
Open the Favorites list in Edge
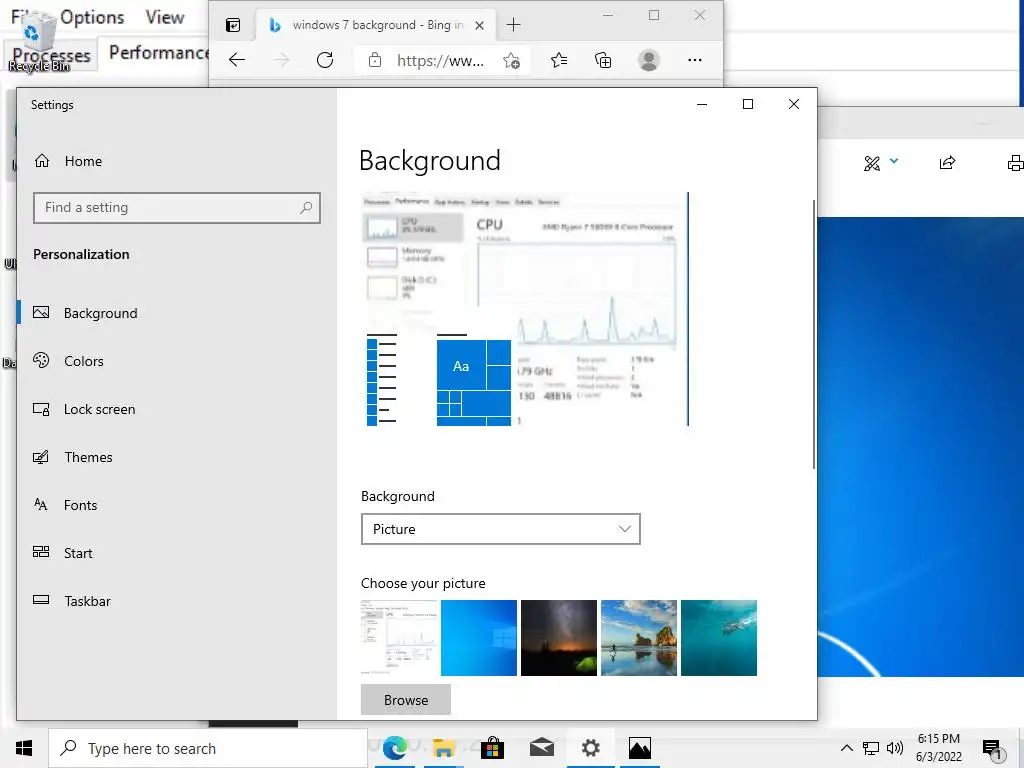tap(558, 61)
